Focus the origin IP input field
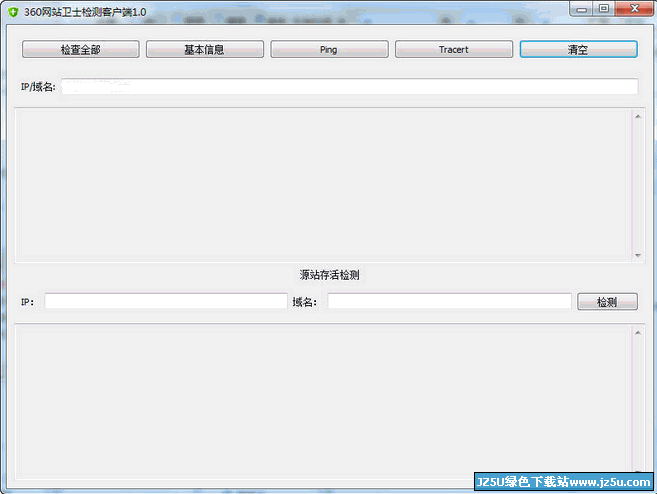 pos(166,301)
